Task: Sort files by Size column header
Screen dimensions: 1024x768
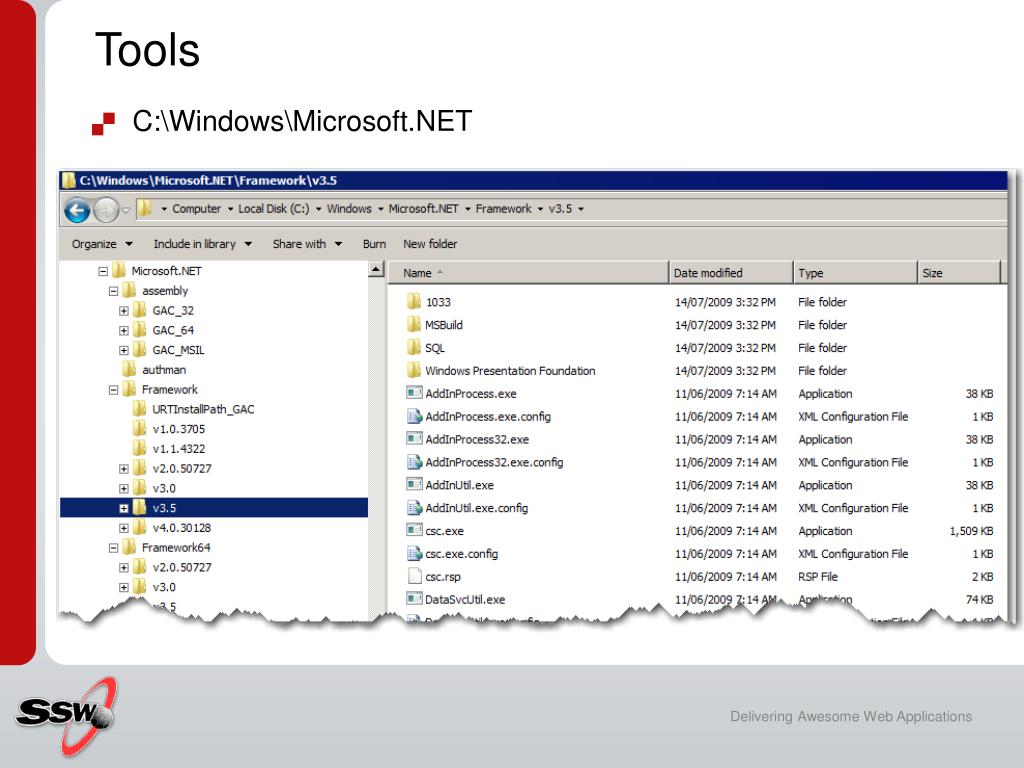Action: [x=959, y=273]
